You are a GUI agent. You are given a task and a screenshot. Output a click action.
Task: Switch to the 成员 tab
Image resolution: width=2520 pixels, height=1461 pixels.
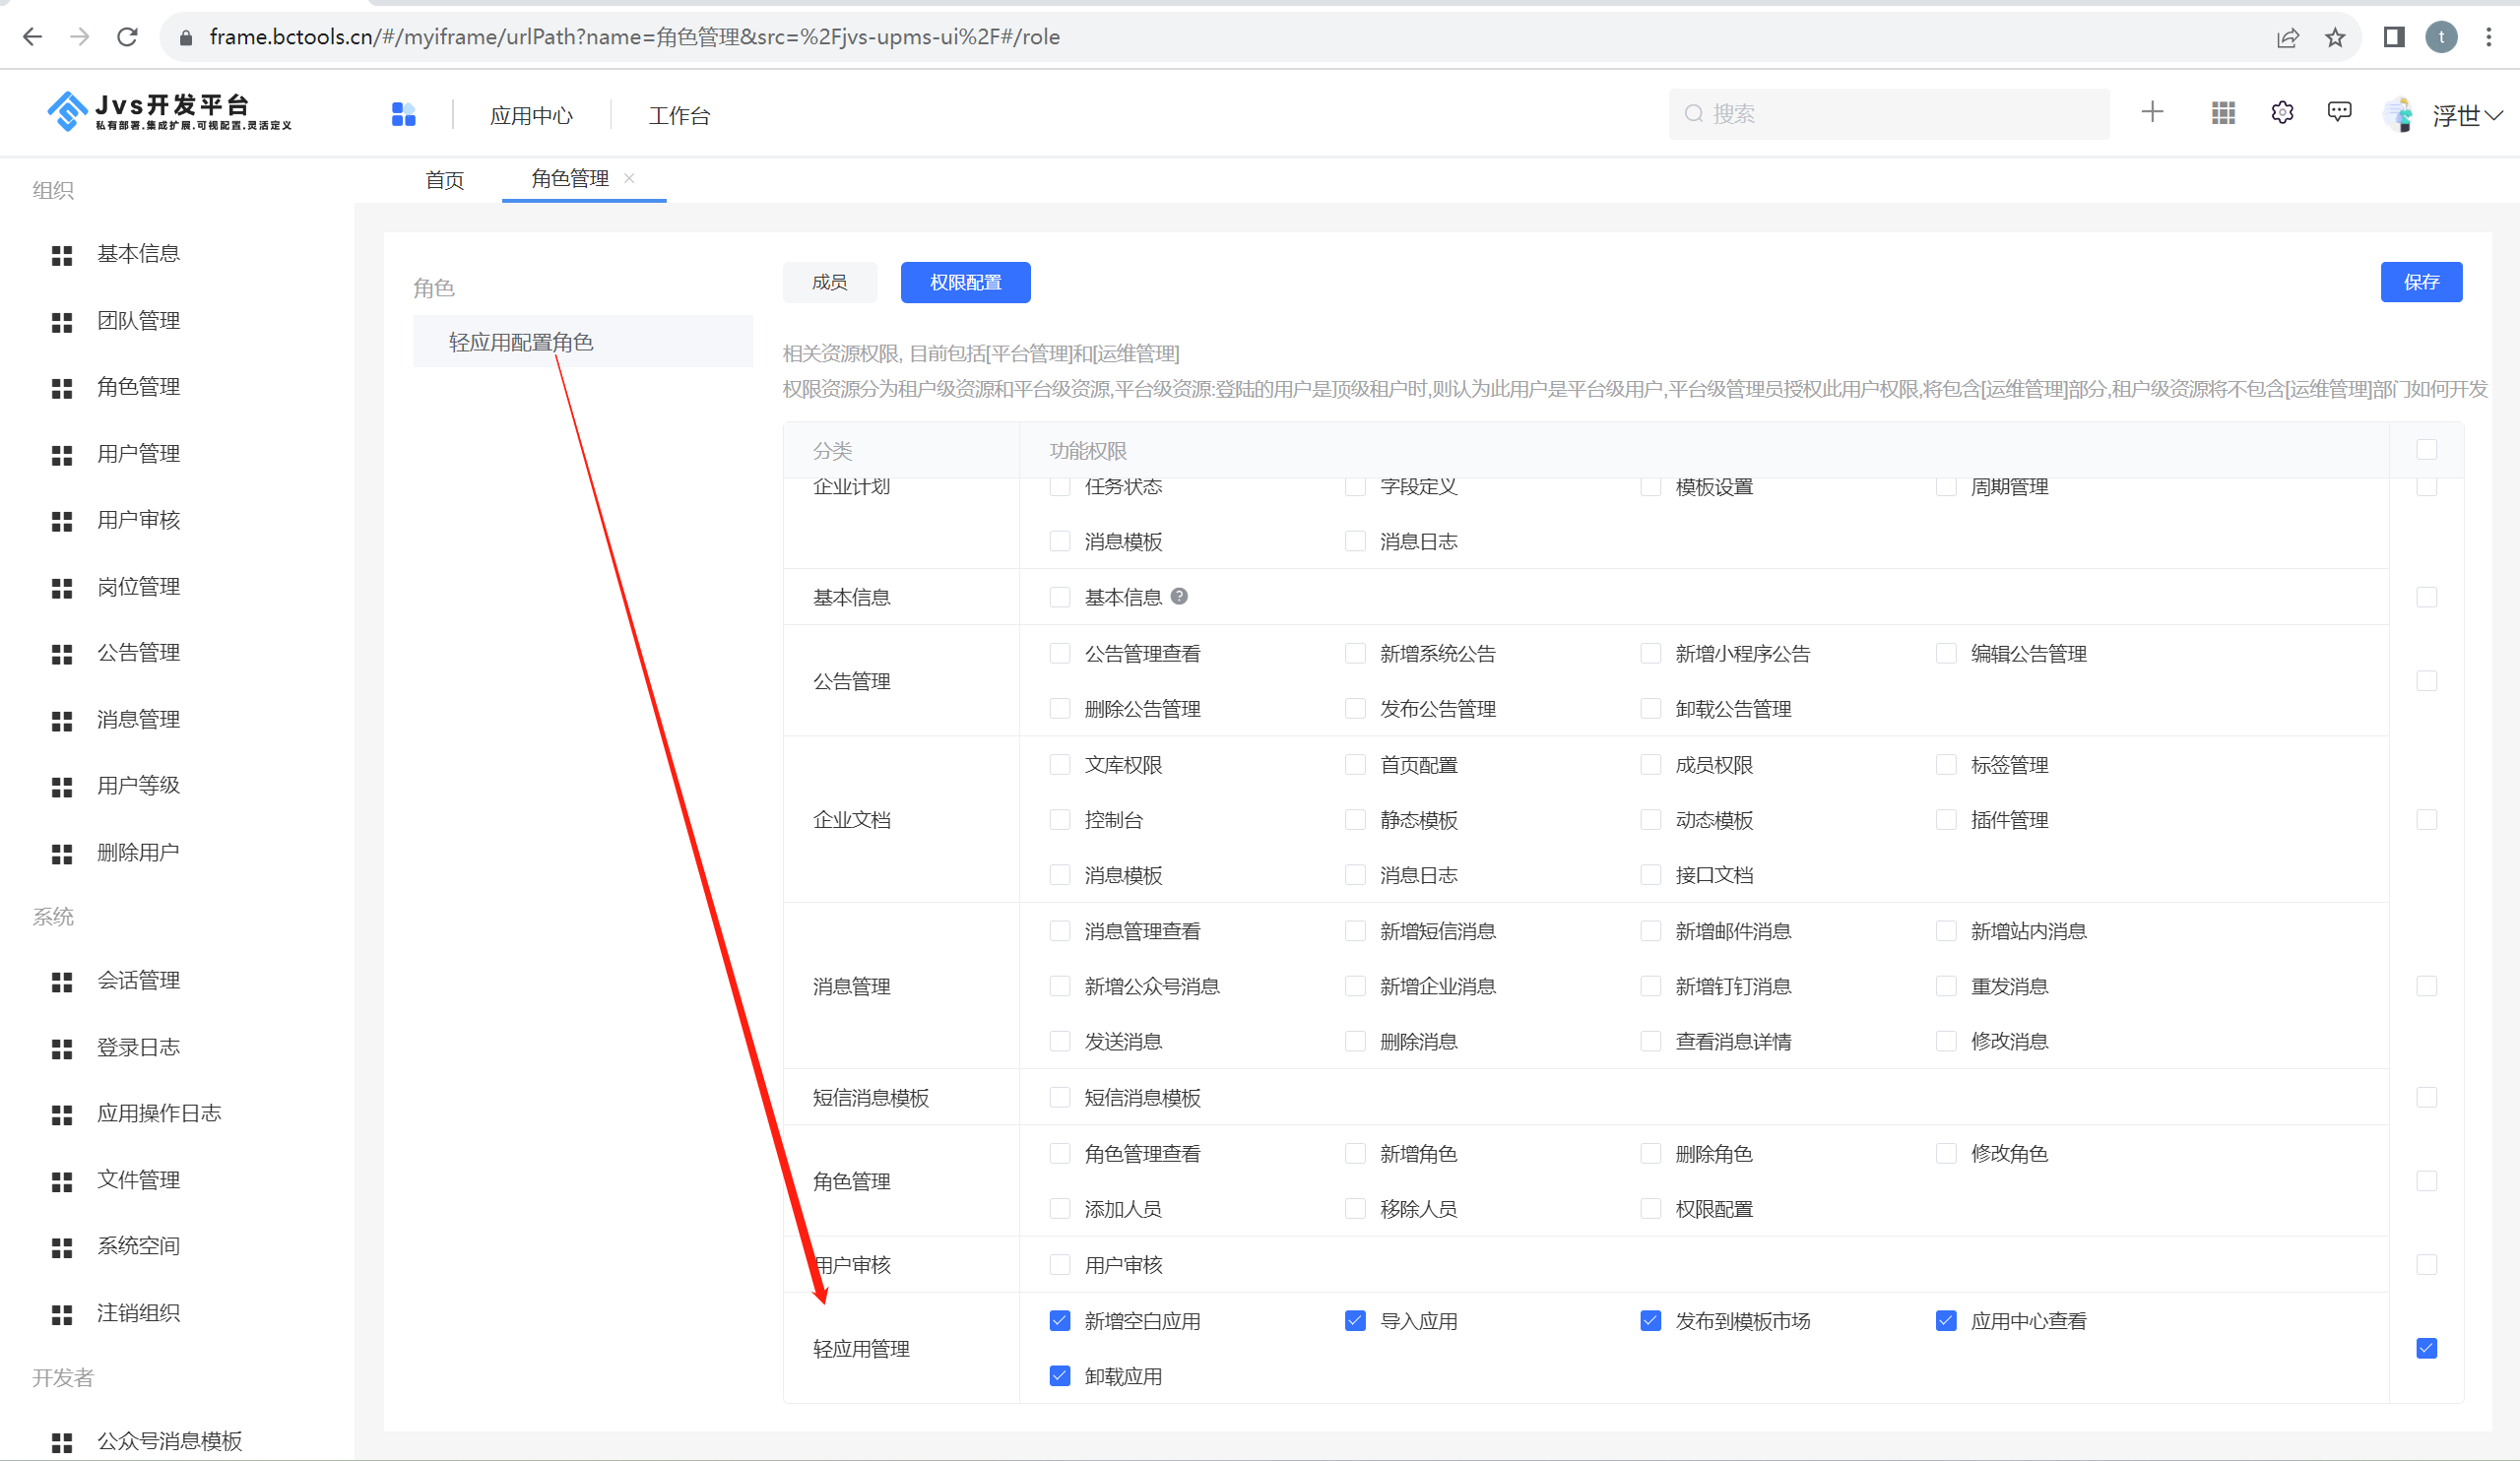coord(829,282)
